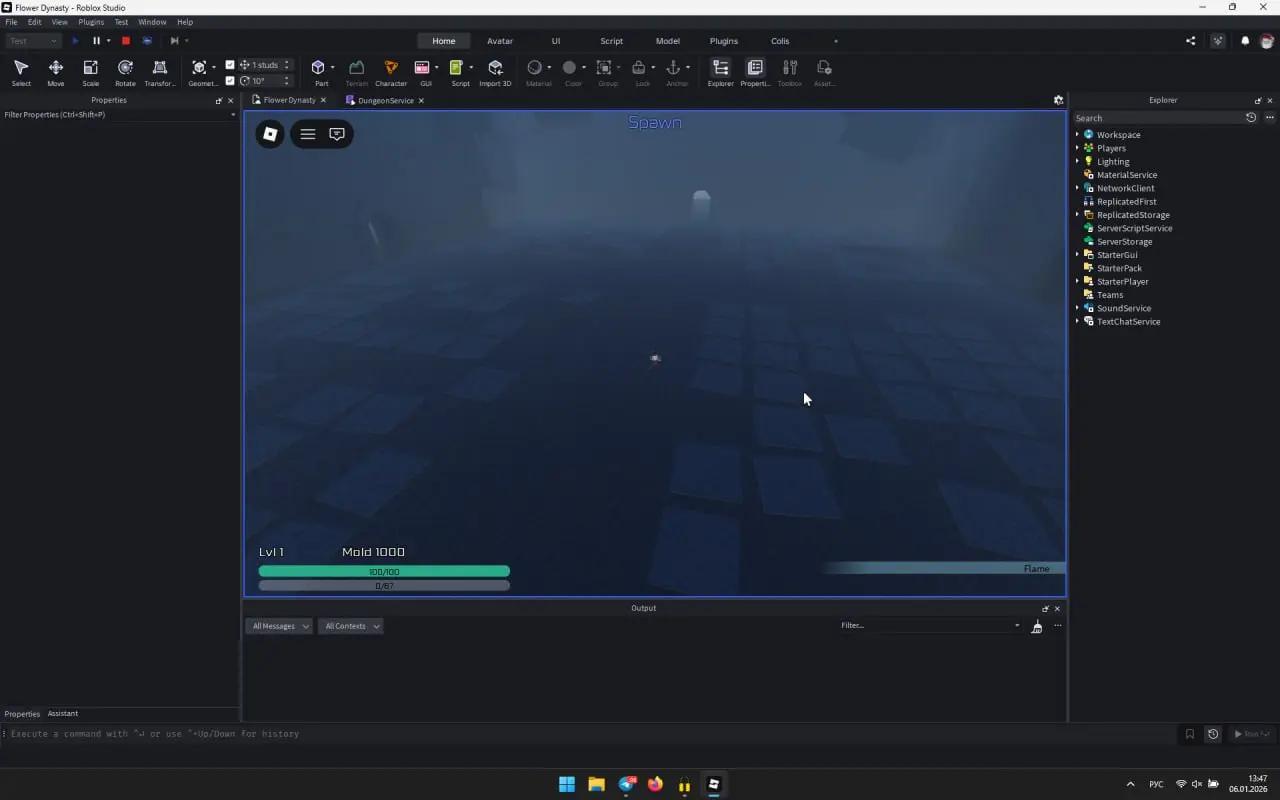1280x800 pixels.
Task: Expand the ReplicatedStorage tree node
Action: tap(1078, 215)
